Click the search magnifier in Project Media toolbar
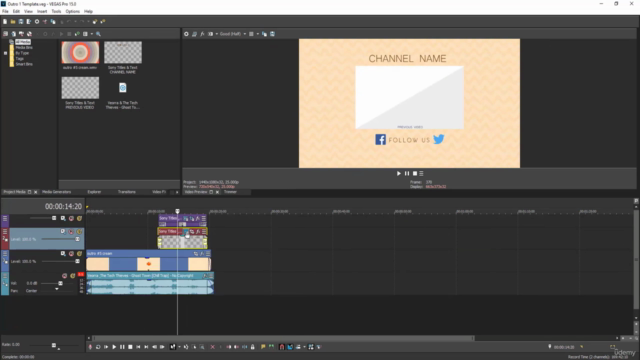This screenshot has width=640, height=360. coord(98,34)
